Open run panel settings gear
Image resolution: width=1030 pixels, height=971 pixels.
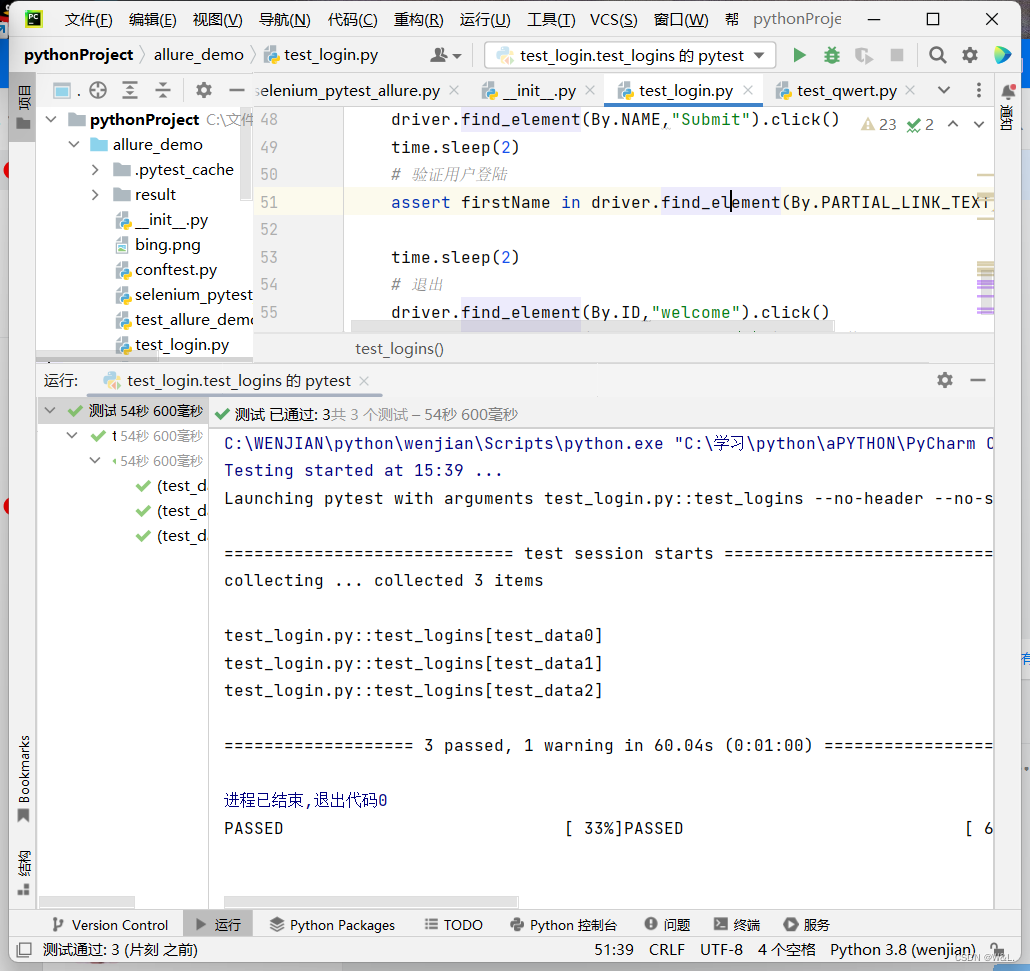tap(945, 380)
